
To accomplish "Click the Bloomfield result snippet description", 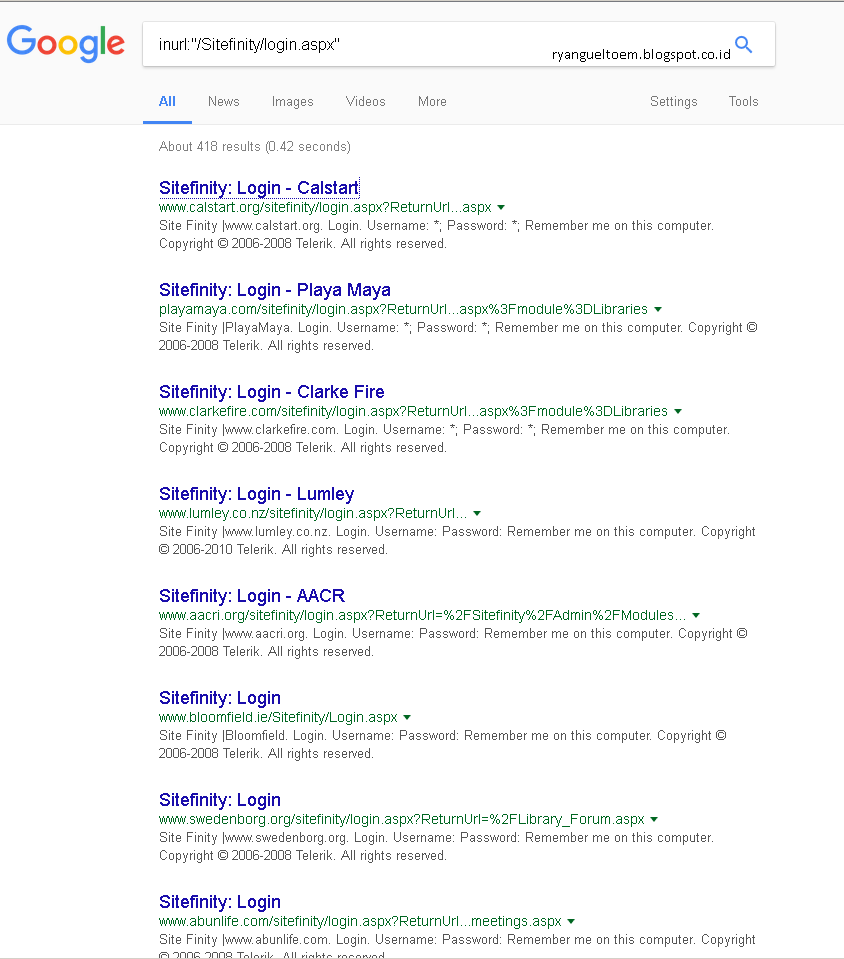I will [x=442, y=746].
